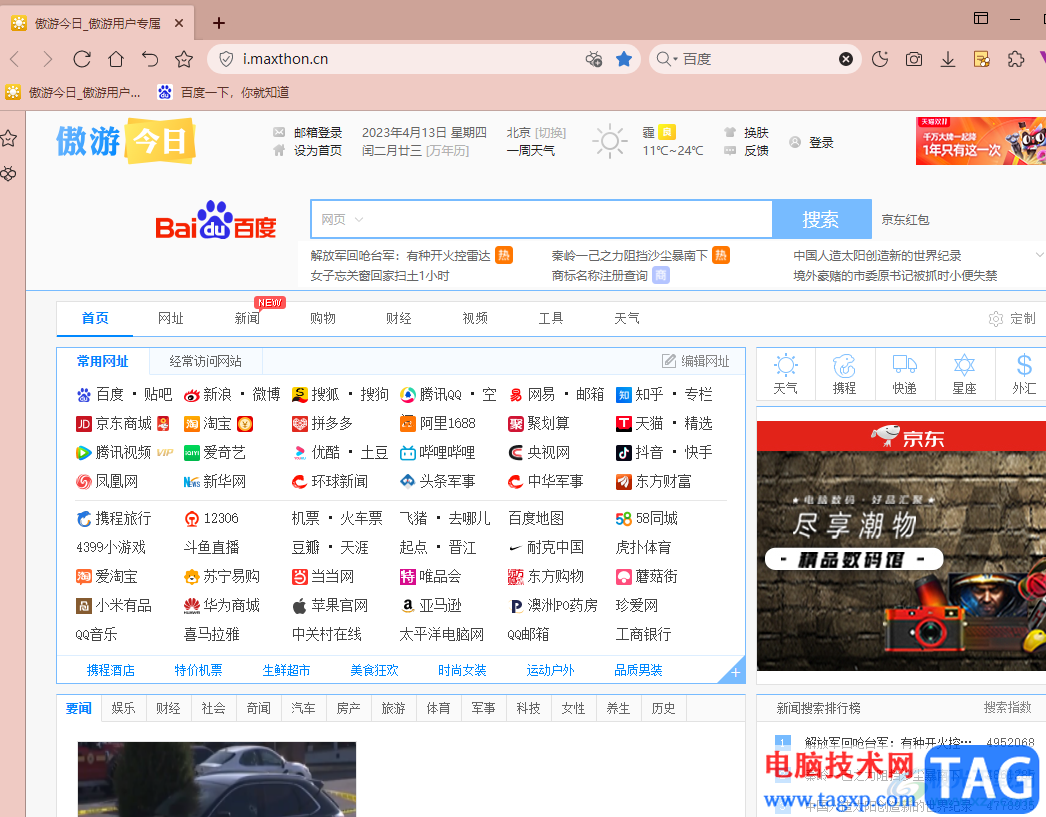Click the browser forward arrow

(47, 59)
